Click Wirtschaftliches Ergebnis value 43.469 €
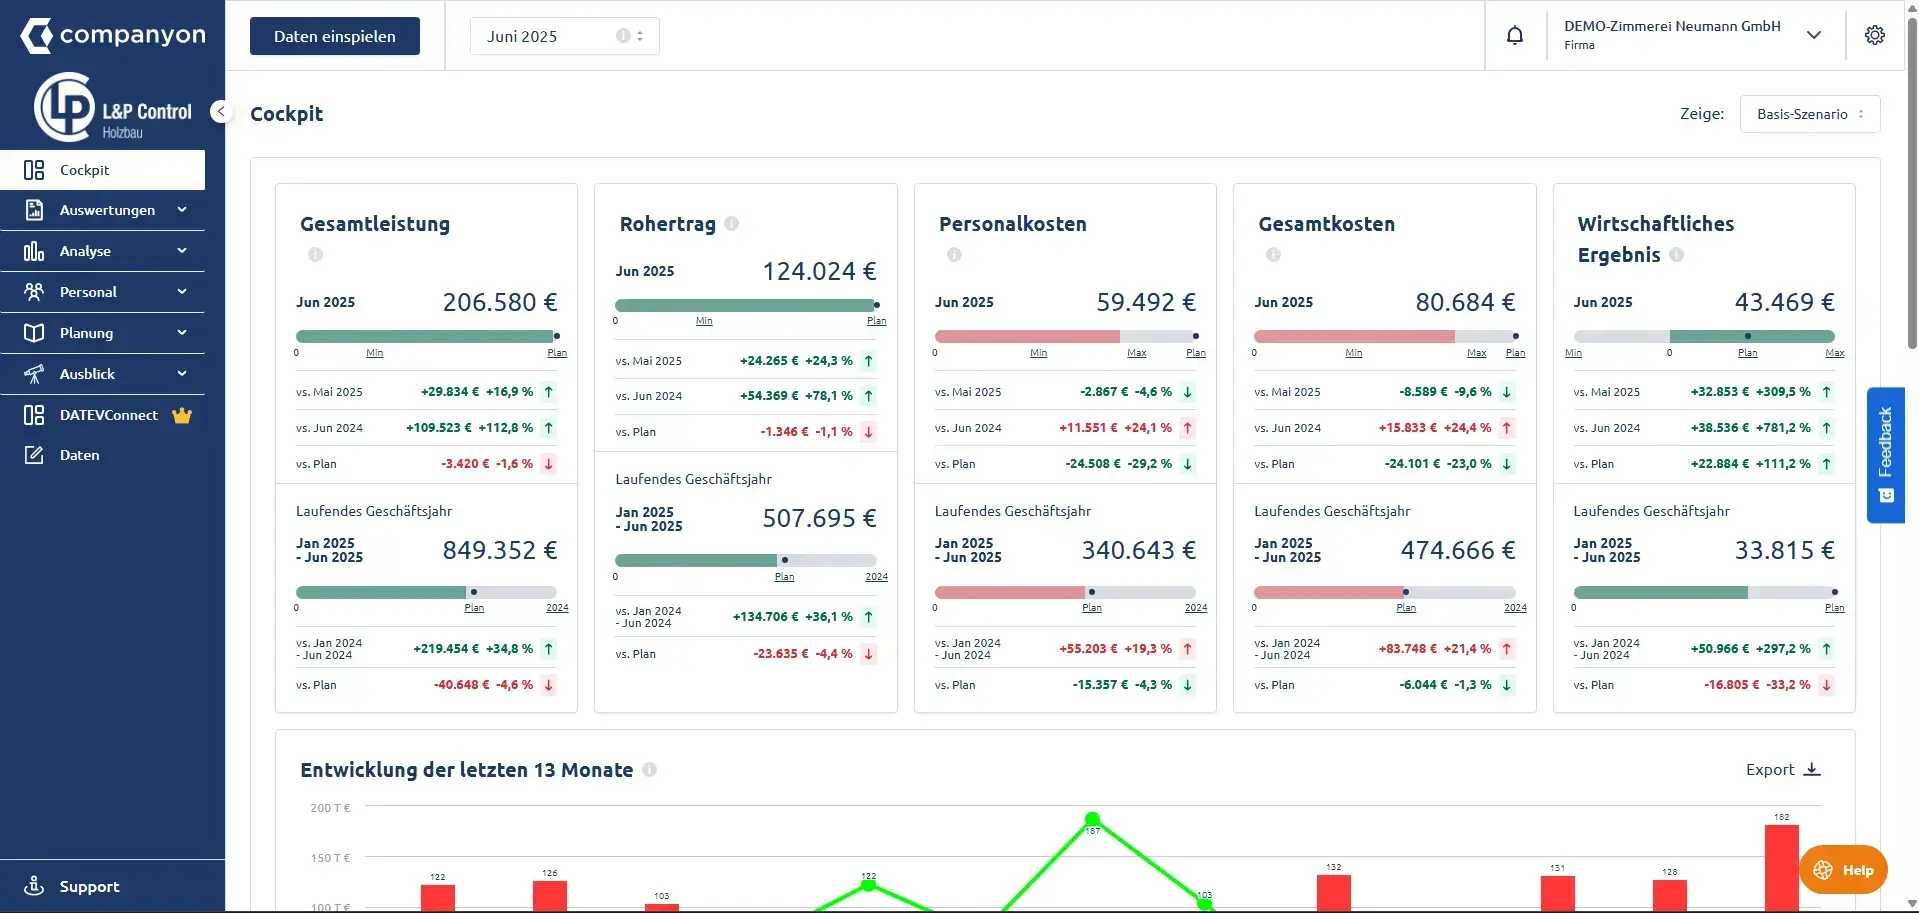The height and width of the screenshot is (913, 1919). (x=1784, y=302)
